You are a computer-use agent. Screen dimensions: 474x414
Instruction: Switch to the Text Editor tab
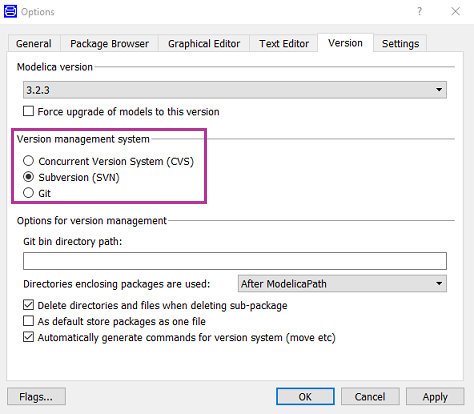click(x=284, y=44)
